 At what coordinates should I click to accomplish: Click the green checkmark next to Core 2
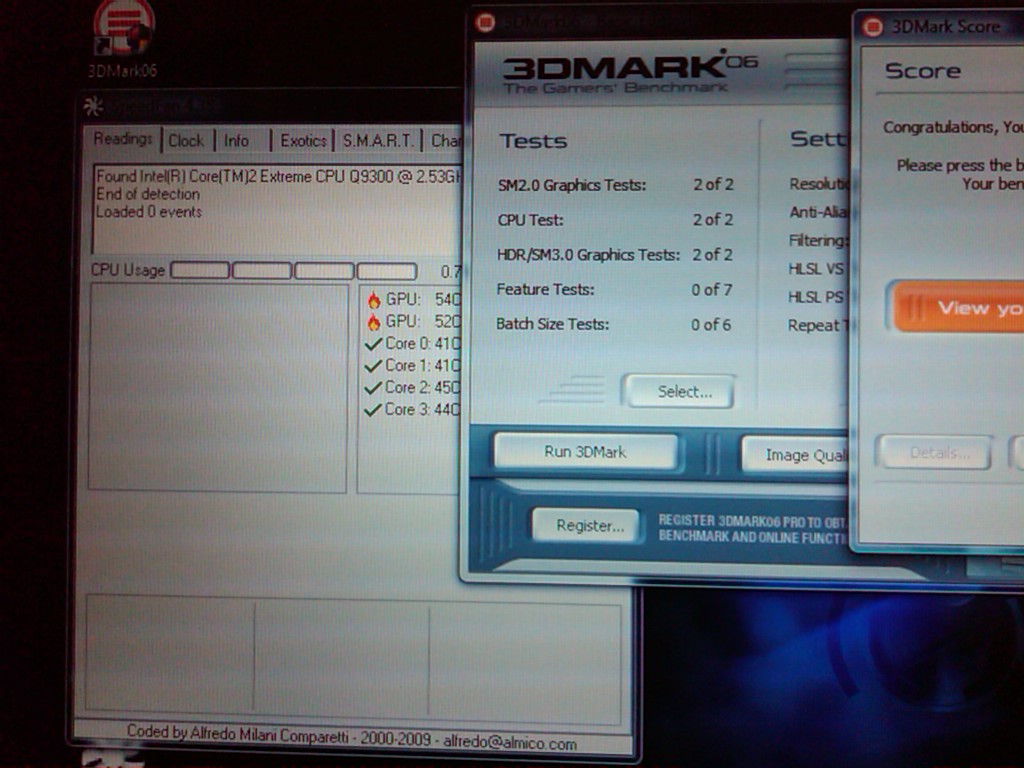coord(373,389)
